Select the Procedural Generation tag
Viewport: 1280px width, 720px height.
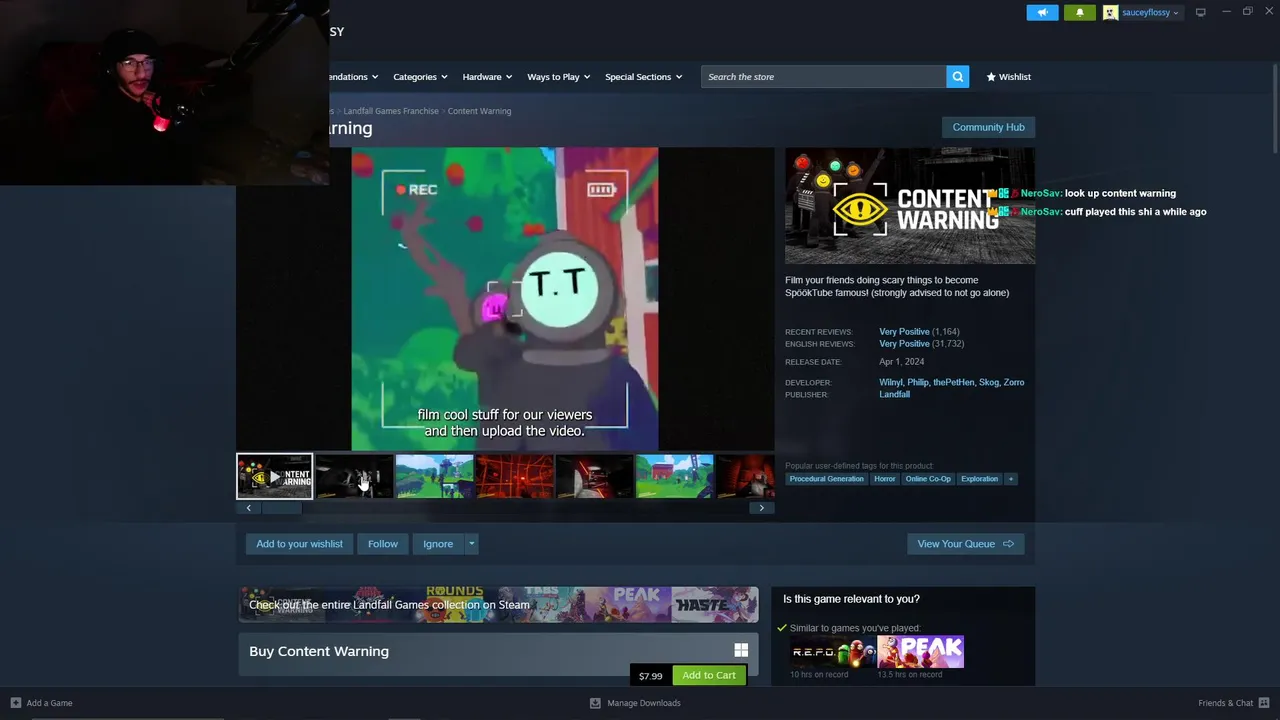click(826, 479)
